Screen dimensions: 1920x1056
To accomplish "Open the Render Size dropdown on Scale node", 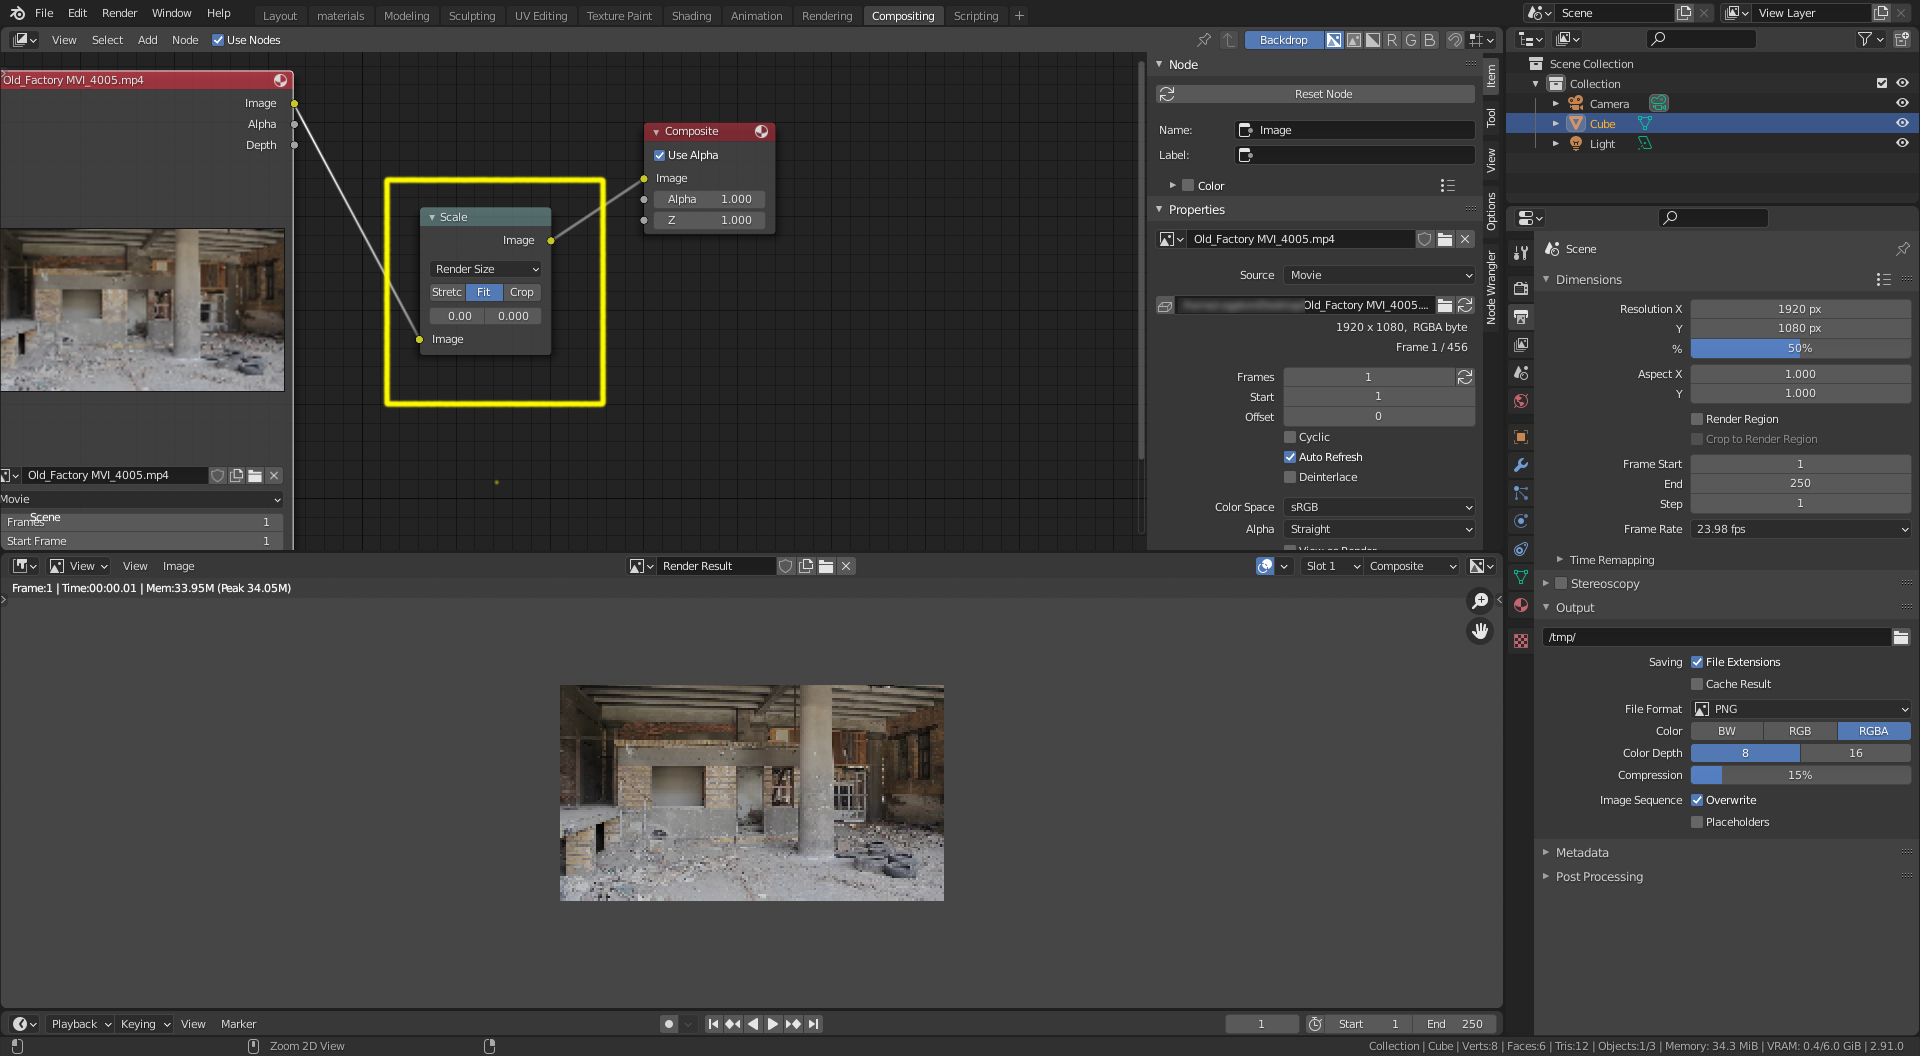I will [486, 269].
